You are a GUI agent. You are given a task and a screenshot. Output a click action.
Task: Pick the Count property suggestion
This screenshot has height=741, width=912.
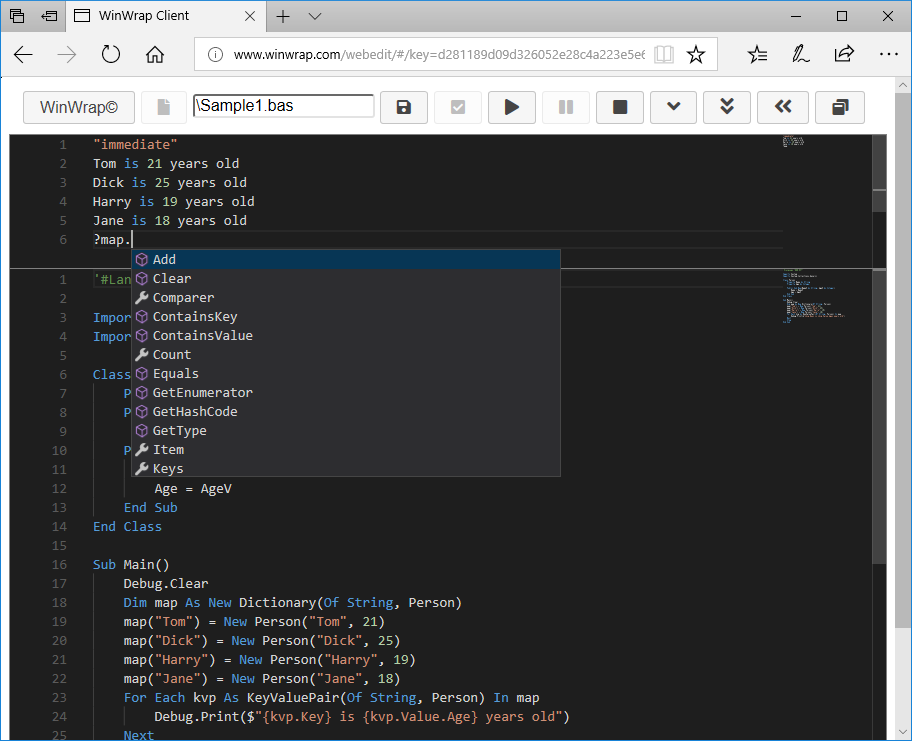171,355
